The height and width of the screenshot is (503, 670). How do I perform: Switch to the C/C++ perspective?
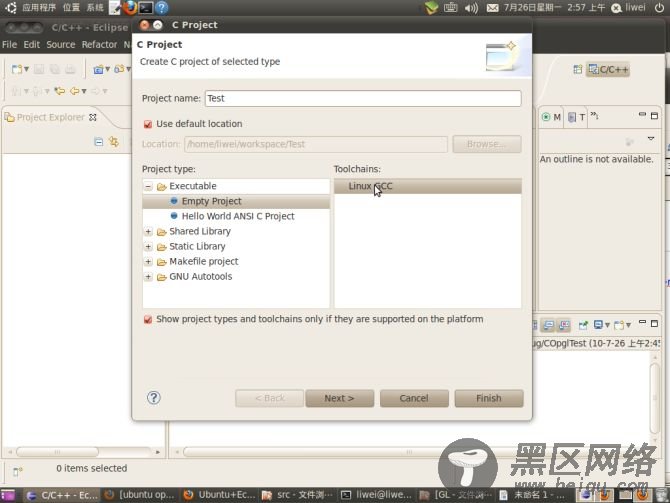tap(608, 69)
